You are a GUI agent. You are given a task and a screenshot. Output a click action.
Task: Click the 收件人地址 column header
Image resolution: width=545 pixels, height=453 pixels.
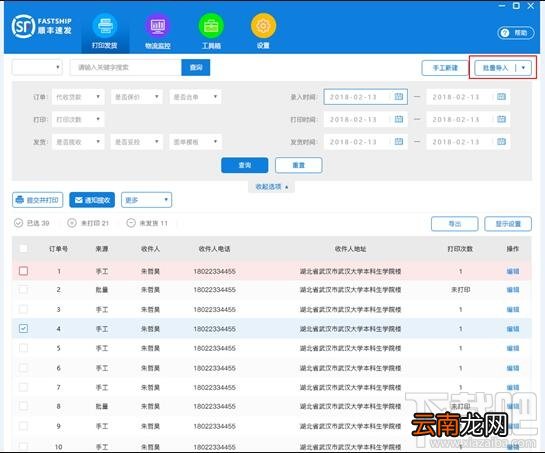tap(350, 249)
